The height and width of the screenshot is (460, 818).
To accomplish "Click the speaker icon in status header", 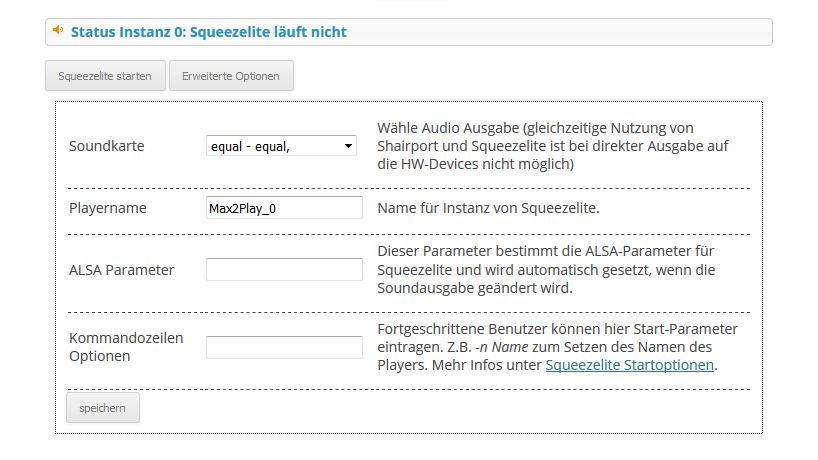I will click(58, 31).
